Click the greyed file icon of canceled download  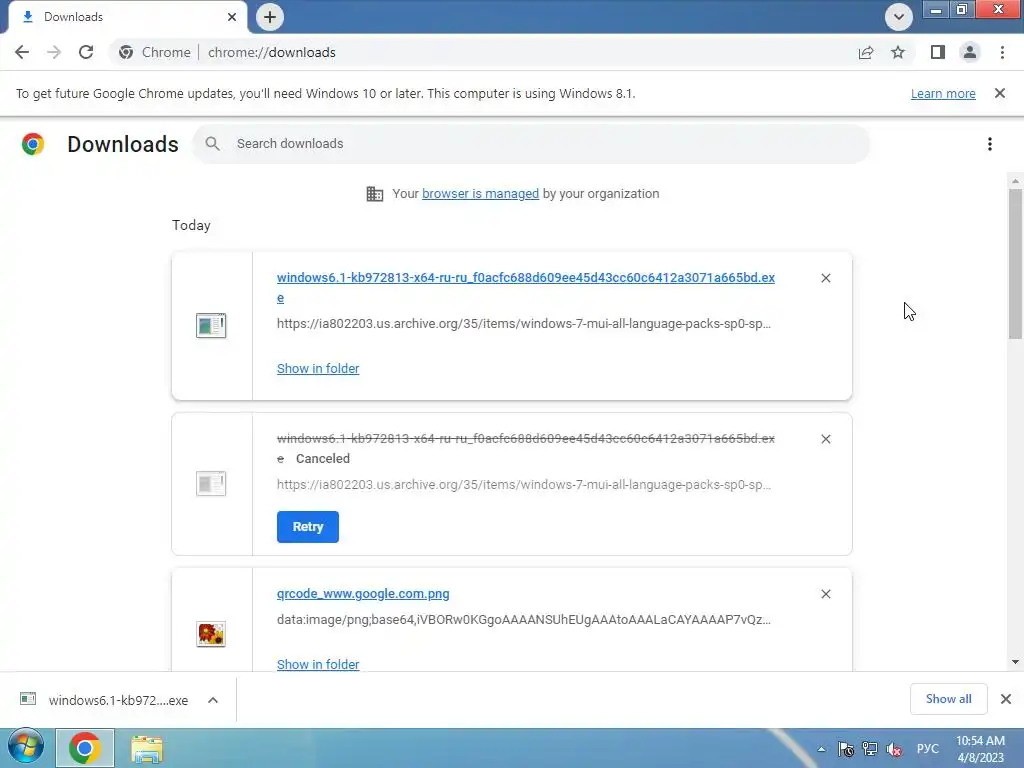(211, 484)
